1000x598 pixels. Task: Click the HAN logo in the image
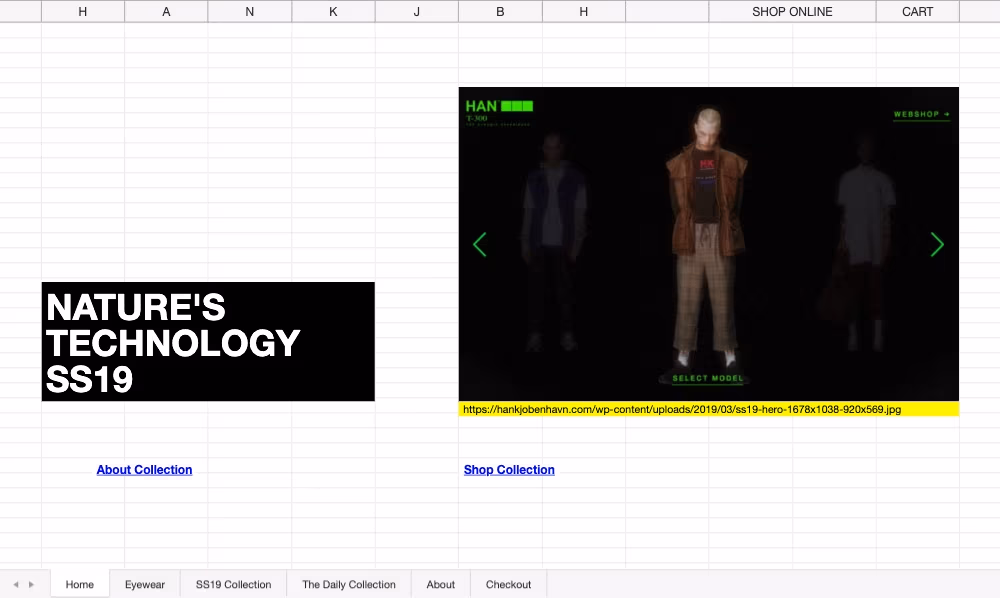499,106
